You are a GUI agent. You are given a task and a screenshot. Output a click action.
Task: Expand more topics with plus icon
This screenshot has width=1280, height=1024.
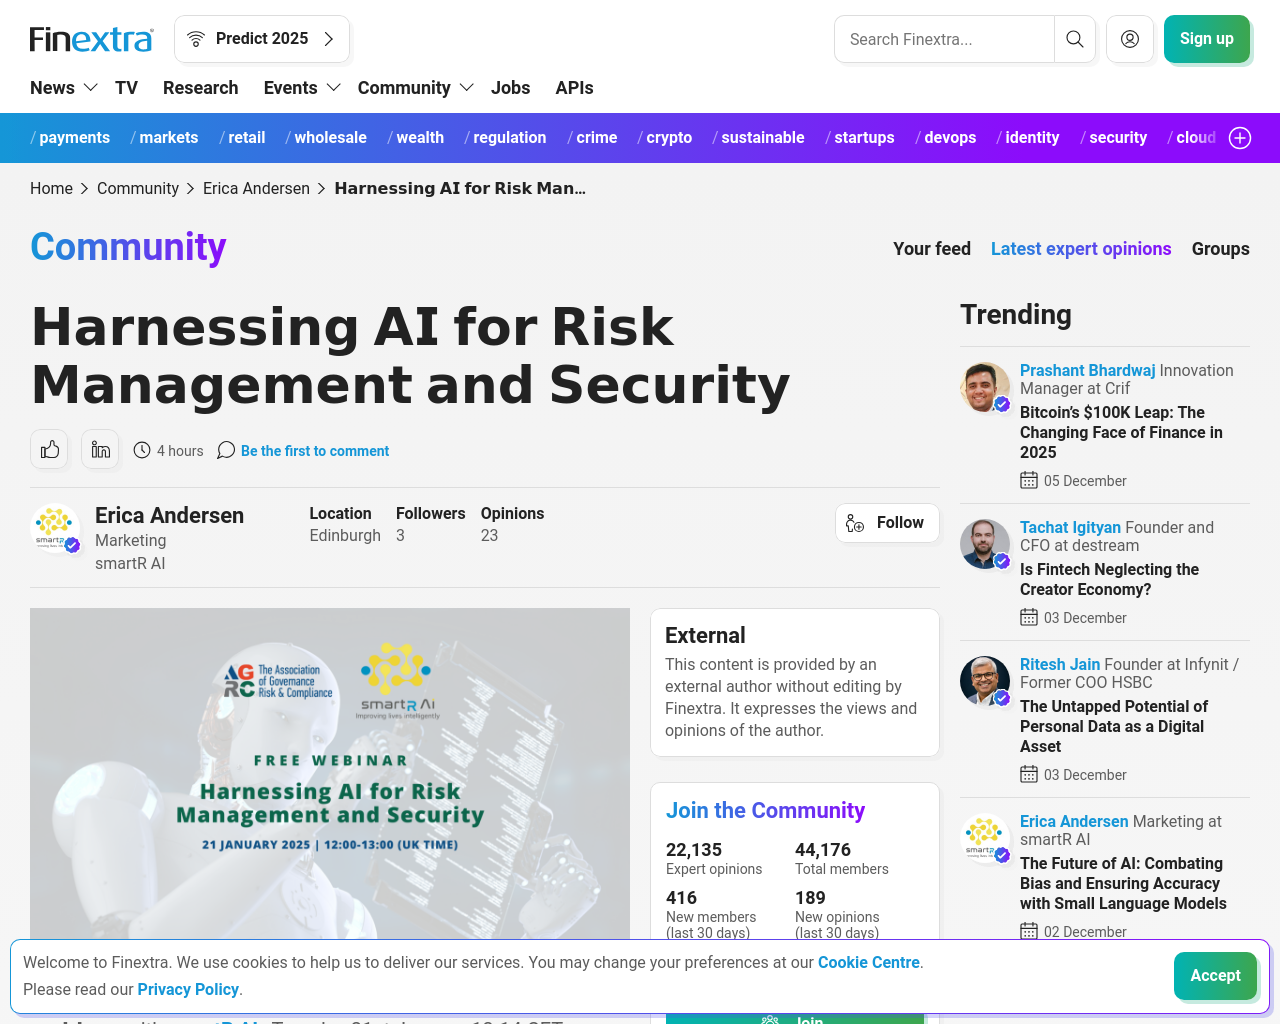pyautogui.click(x=1240, y=138)
